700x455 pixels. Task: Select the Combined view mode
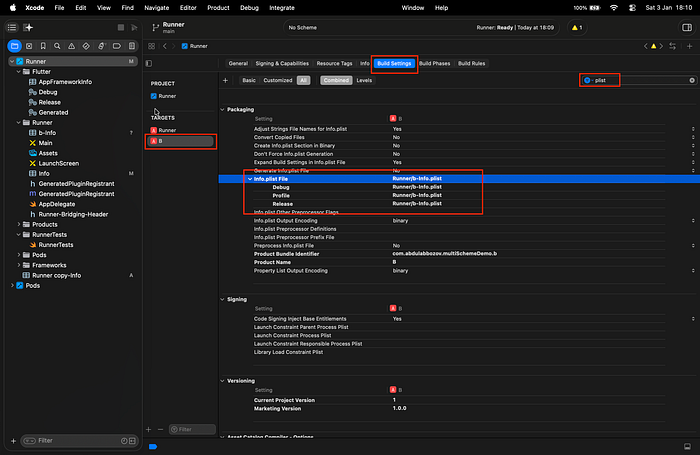pos(336,80)
